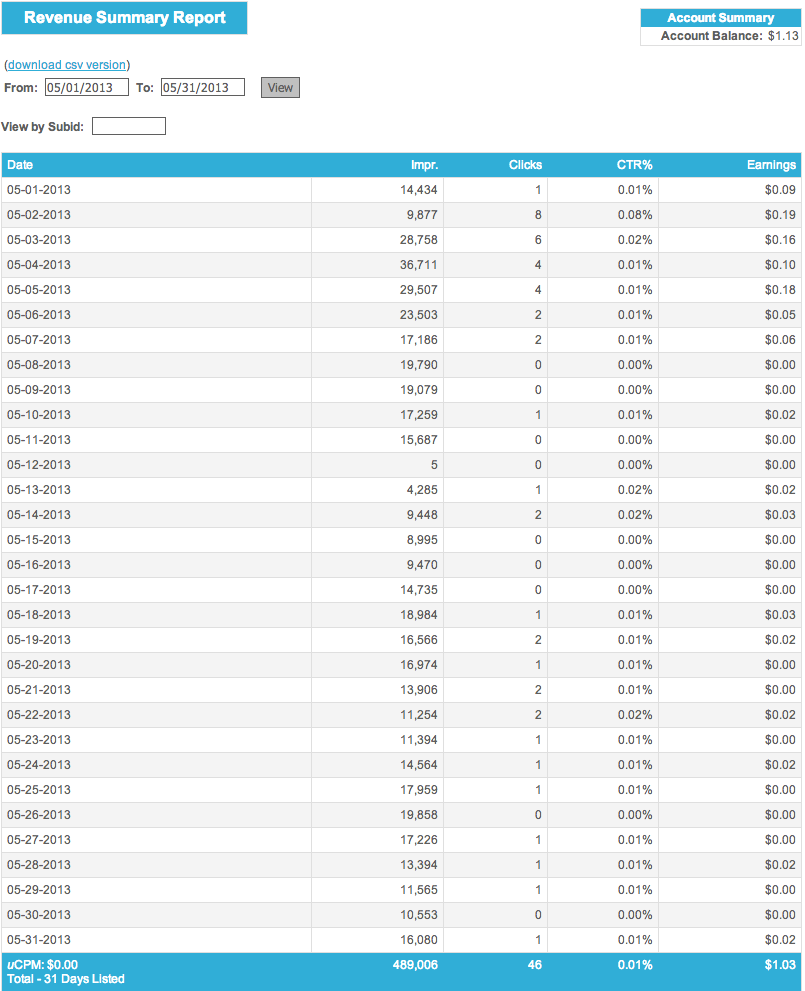Click the 05-08-2013 date cell
The image size is (805, 991).
(39, 365)
